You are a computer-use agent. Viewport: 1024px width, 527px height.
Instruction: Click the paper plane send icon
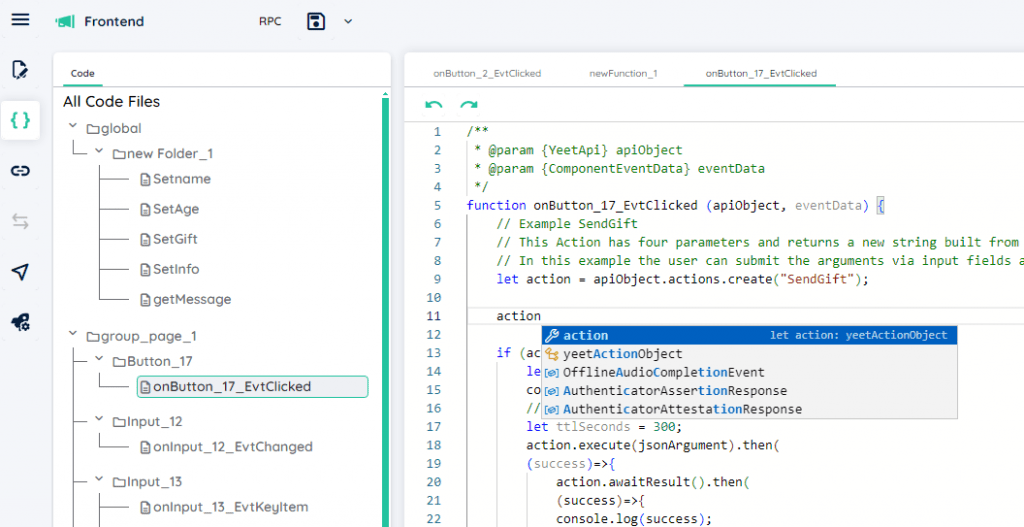coord(20,272)
